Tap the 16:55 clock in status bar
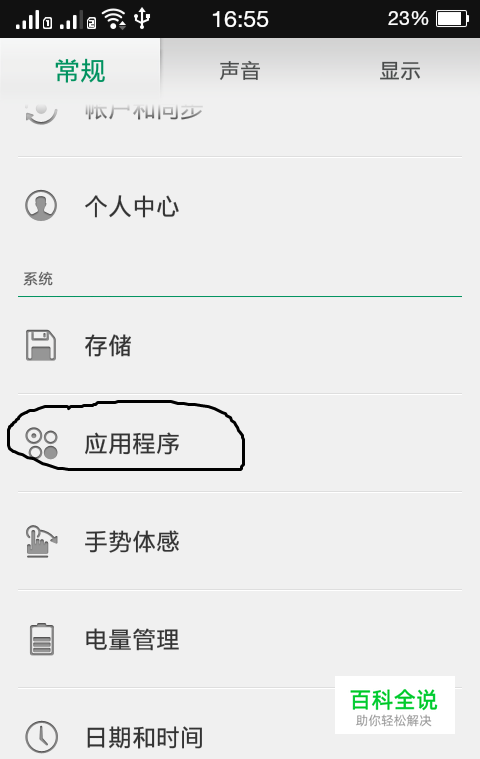Image resolution: width=480 pixels, height=759 pixels. click(x=240, y=19)
